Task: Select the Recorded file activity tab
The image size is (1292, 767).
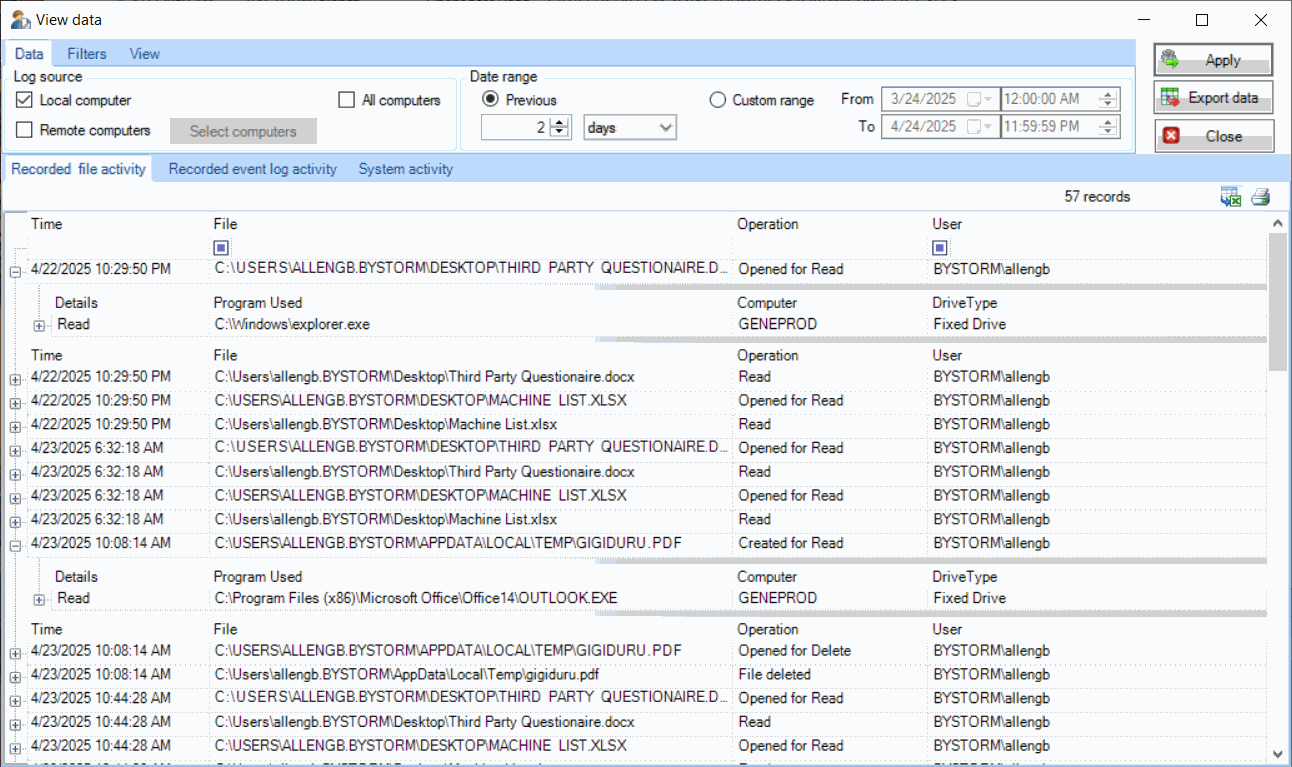Action: [x=78, y=169]
